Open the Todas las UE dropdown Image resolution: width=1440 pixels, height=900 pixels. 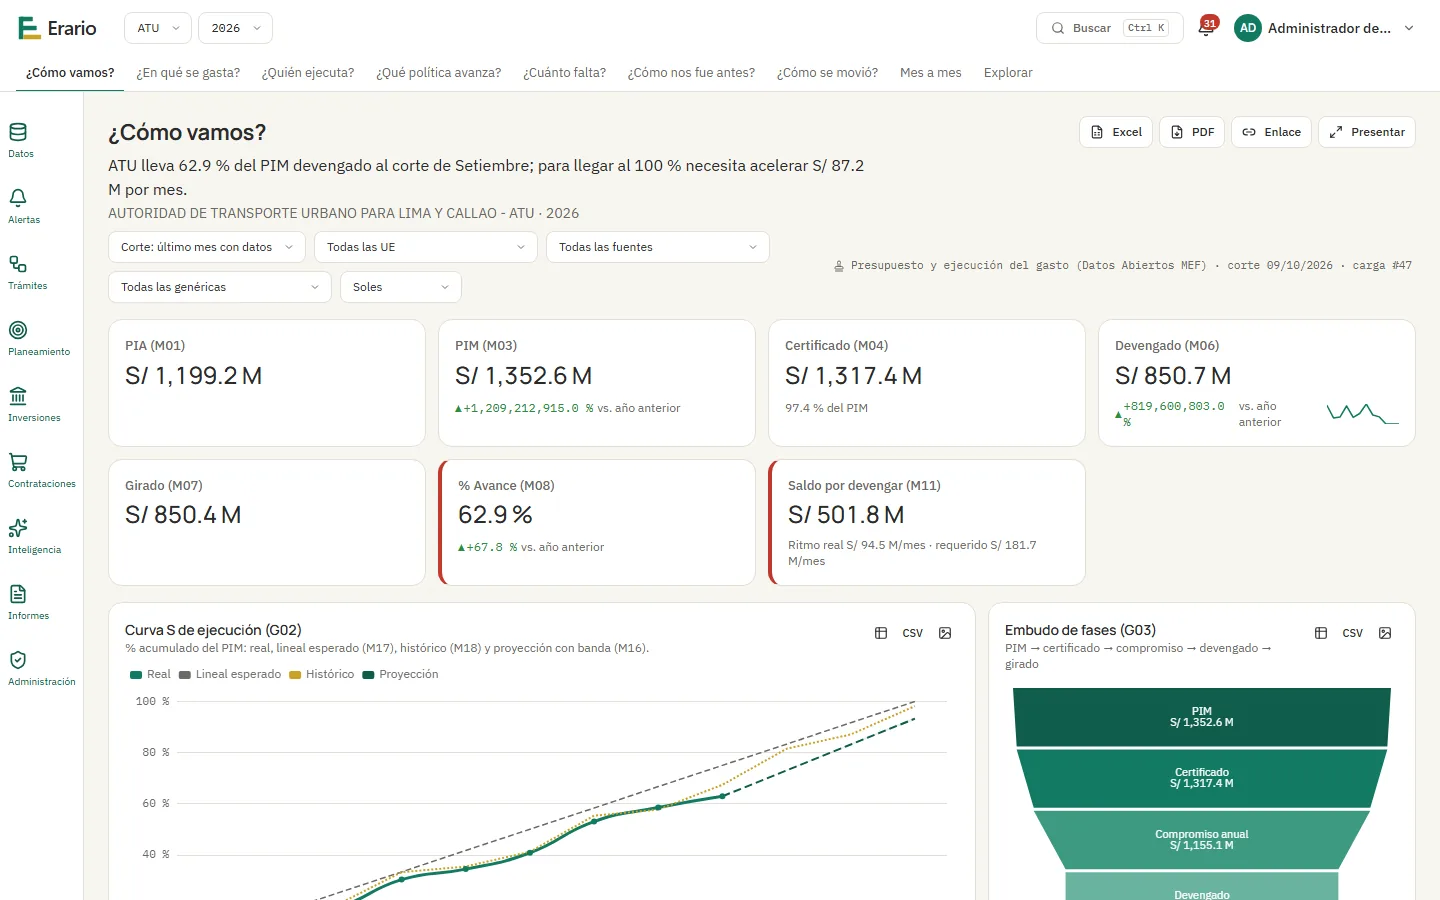[426, 247]
